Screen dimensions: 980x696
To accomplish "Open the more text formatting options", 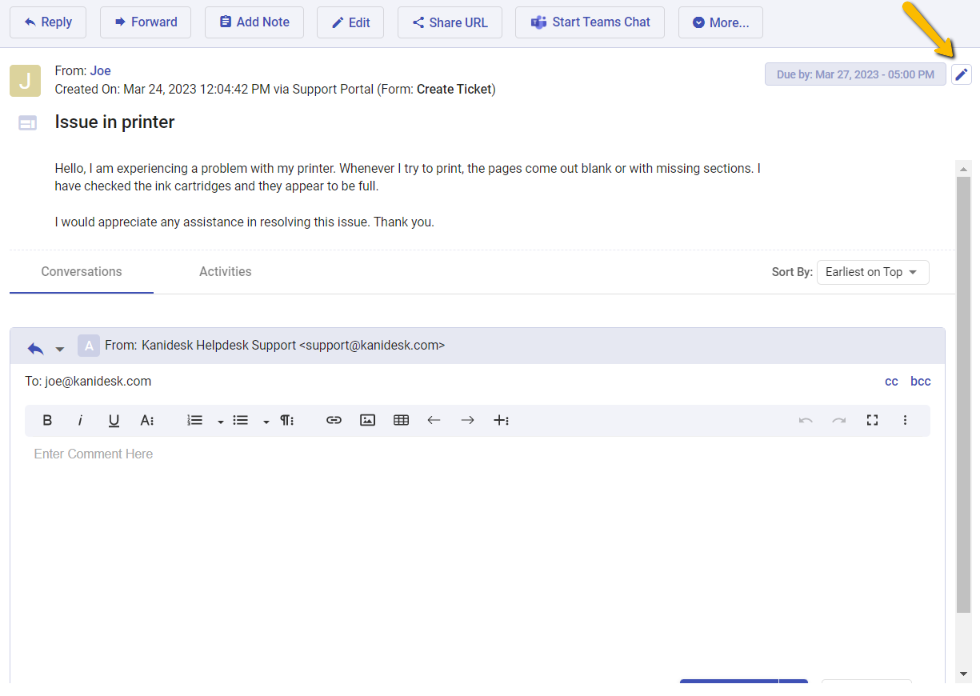I will click(x=147, y=420).
